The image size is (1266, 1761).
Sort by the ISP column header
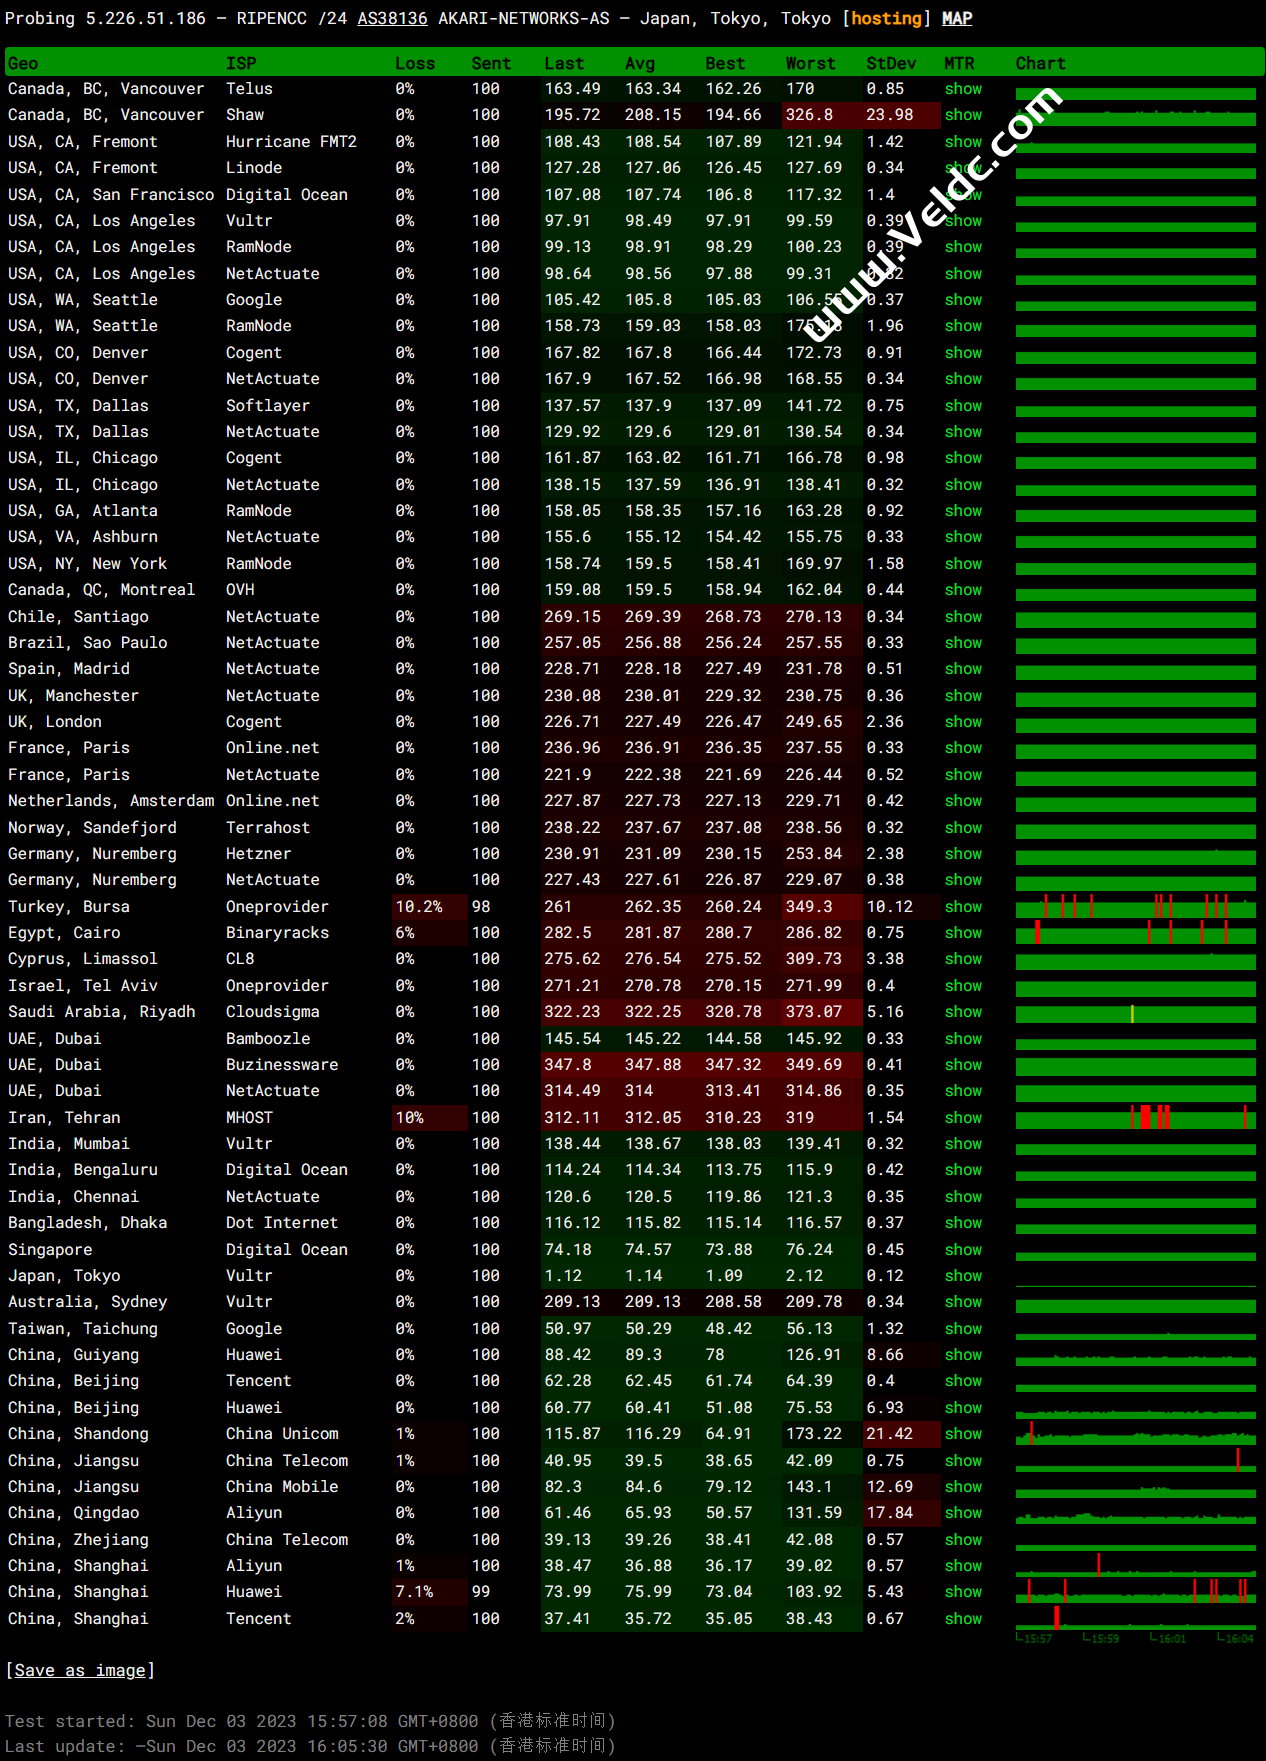pos(241,63)
